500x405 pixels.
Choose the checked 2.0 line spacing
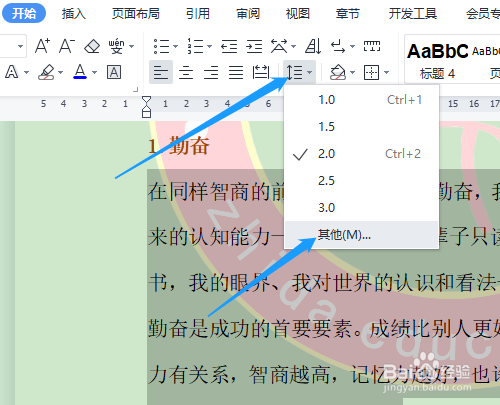(361, 154)
